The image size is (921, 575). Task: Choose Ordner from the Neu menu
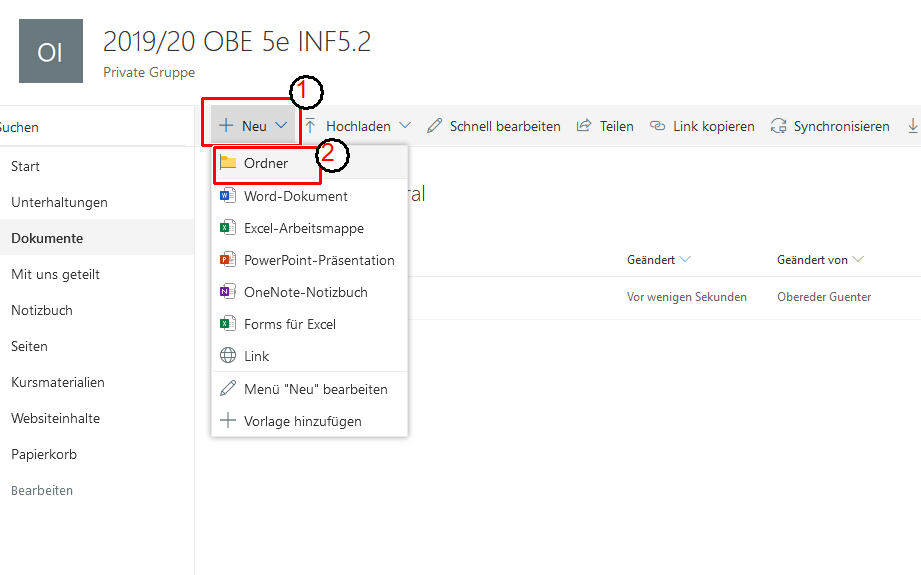pyautogui.click(x=310, y=163)
